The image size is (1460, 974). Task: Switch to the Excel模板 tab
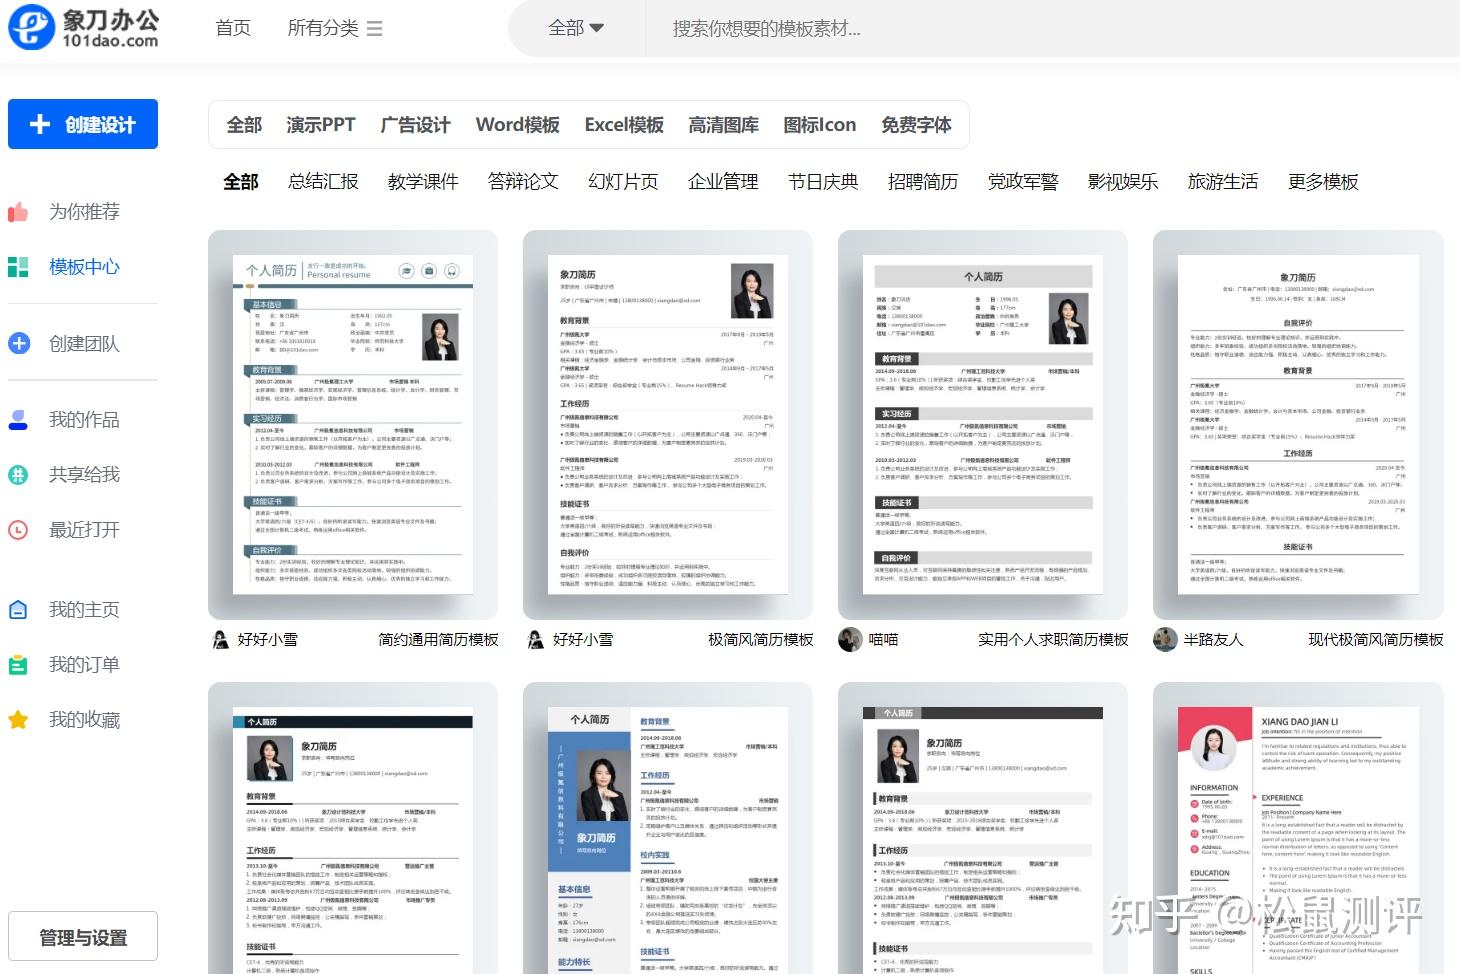coord(624,125)
